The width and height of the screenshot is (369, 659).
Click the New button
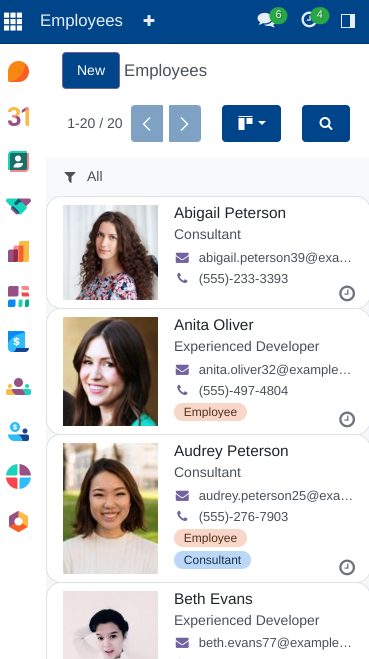pyautogui.click(x=91, y=70)
